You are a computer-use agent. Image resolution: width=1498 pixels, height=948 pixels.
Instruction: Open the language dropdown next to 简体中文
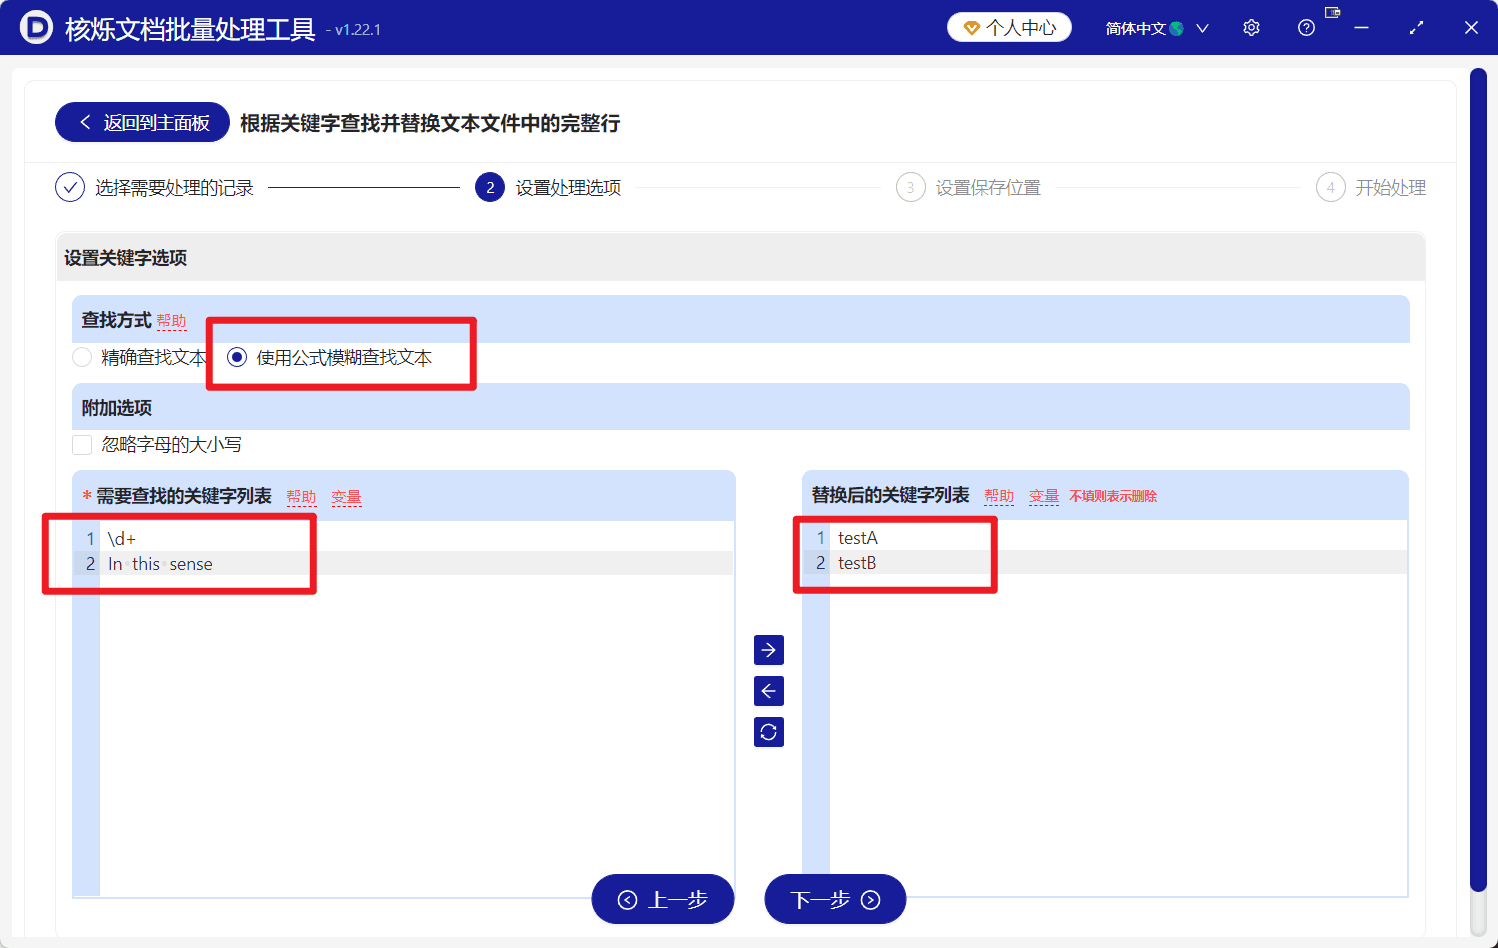click(x=1202, y=27)
